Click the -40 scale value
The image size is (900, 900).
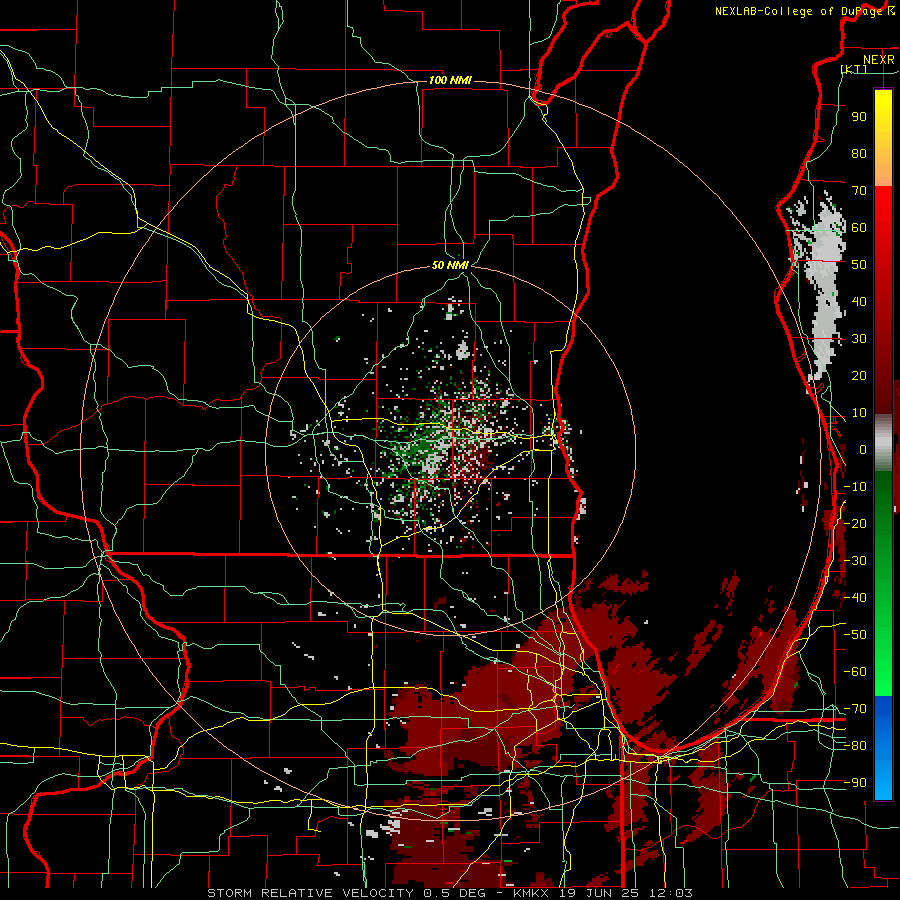click(855, 598)
